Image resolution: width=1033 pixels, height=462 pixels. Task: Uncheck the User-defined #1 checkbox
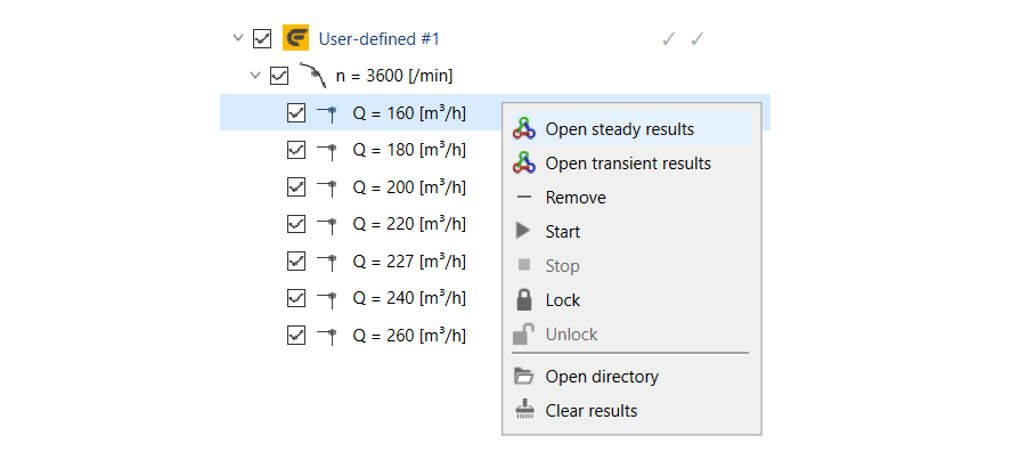(262, 39)
